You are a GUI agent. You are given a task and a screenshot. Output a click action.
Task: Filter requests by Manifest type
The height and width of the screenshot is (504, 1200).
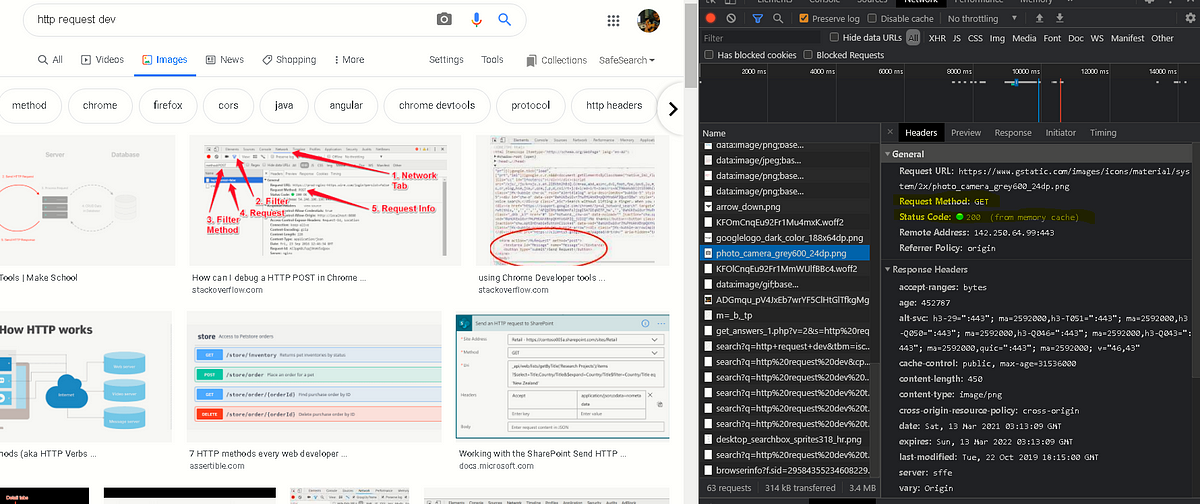(x=1126, y=38)
